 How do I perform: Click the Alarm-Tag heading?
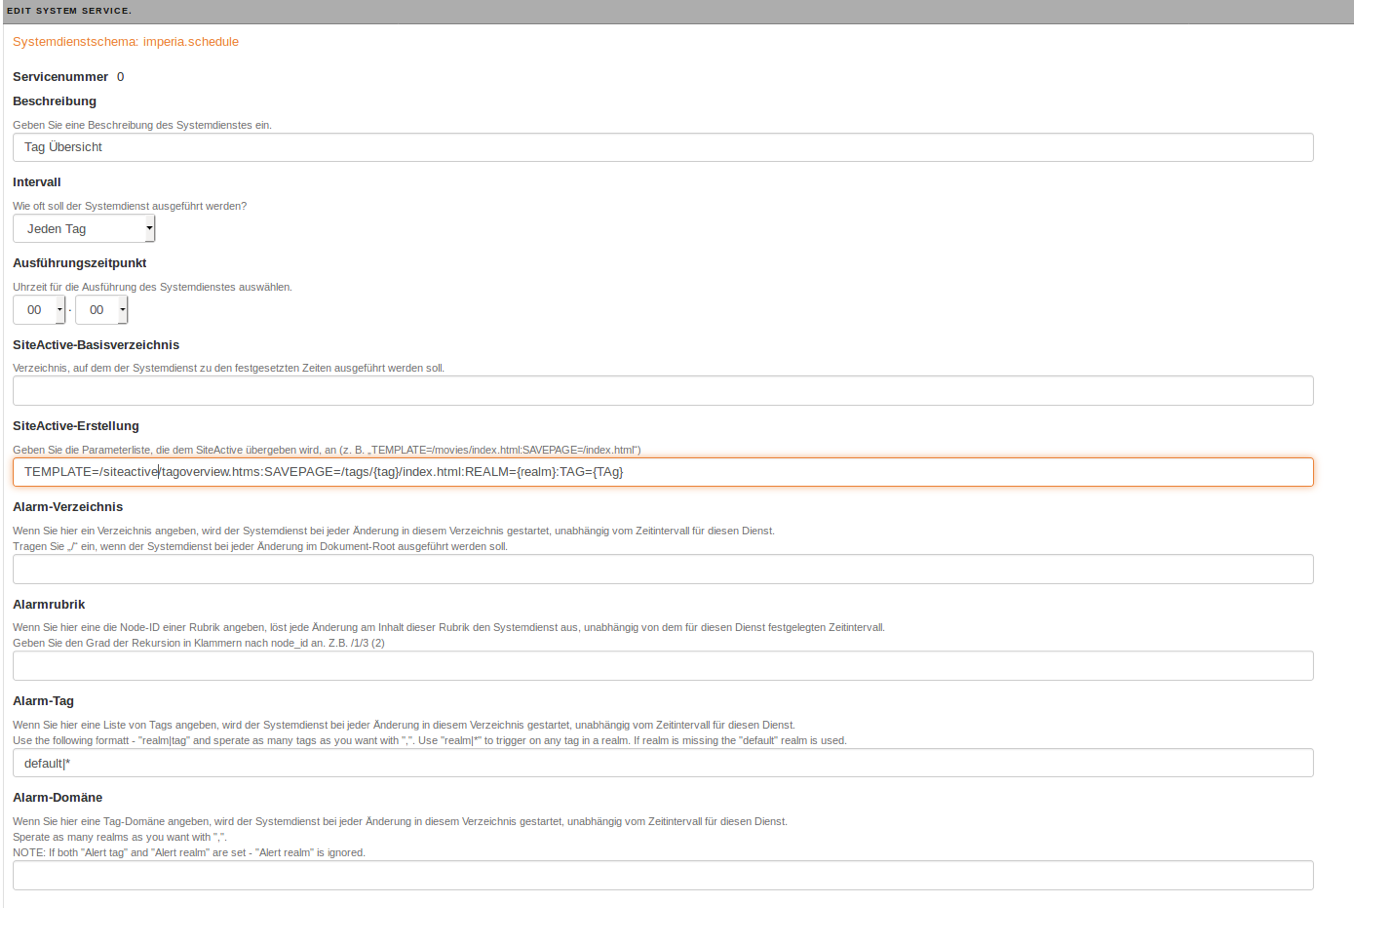tap(43, 701)
